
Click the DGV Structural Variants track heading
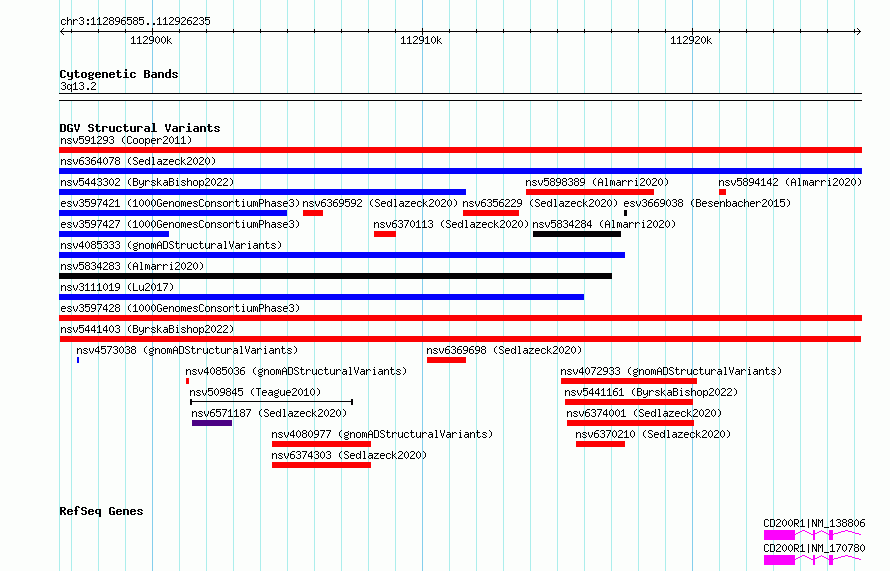coord(140,128)
